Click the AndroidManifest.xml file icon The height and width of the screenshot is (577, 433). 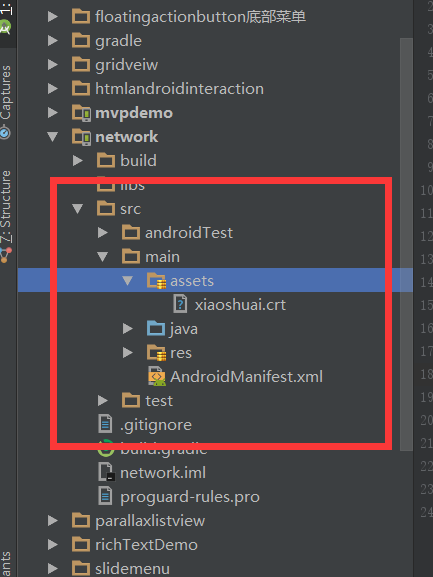[157, 376]
